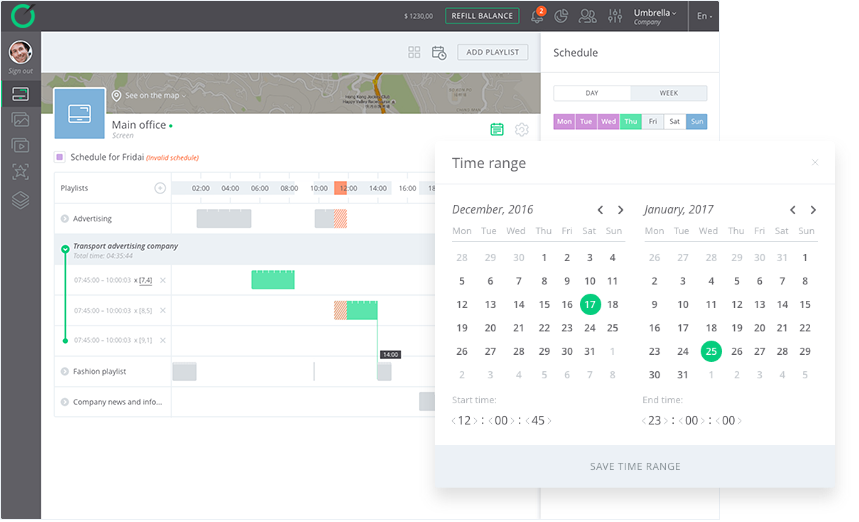Select the Mon day toggle
This screenshot has width=859, height=522.
(x=564, y=122)
